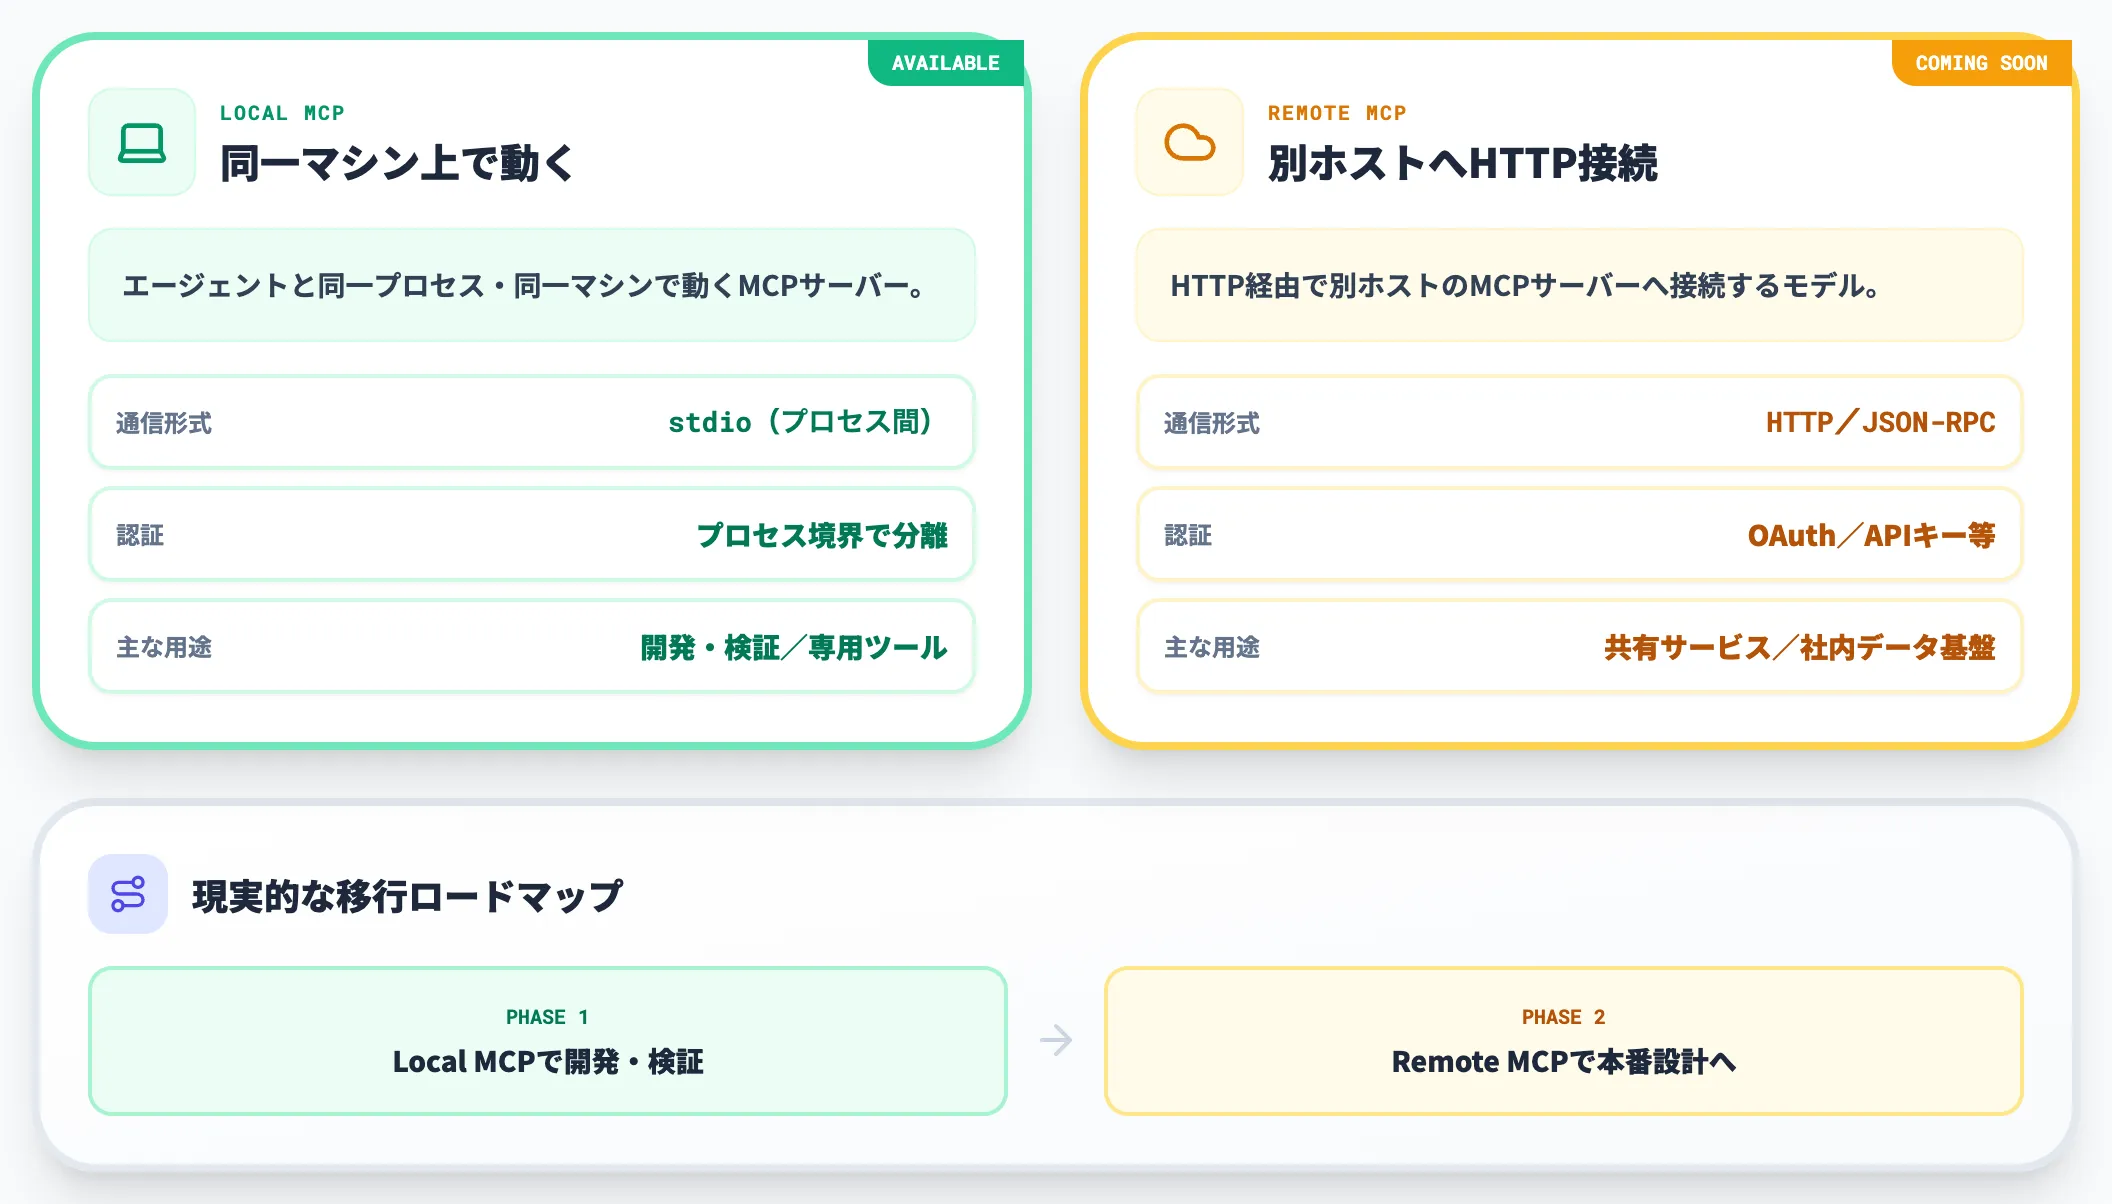Click the laptop icon in Local MCP card
The width and height of the screenshot is (2112, 1204).
(142, 142)
